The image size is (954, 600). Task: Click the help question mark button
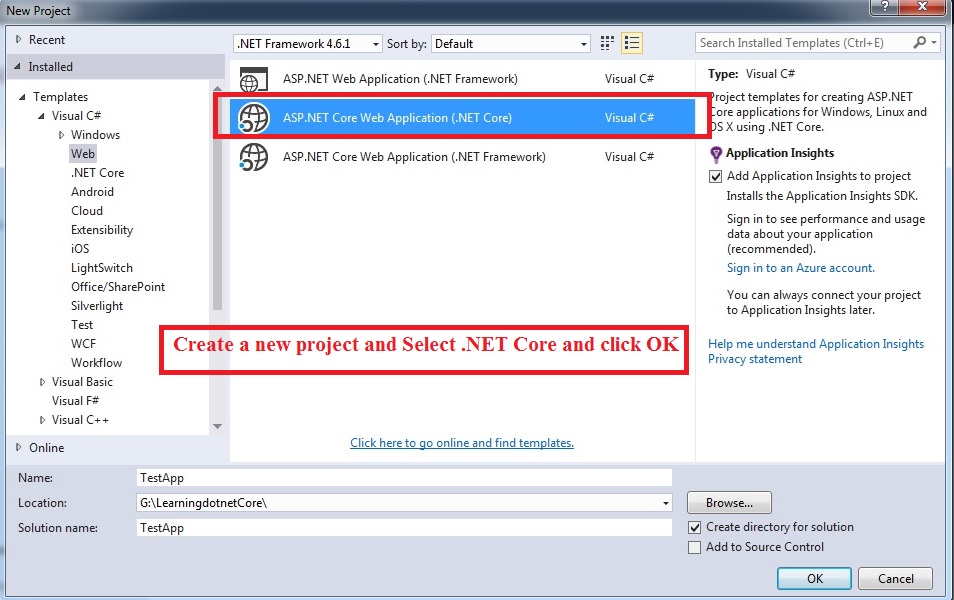[x=885, y=7]
